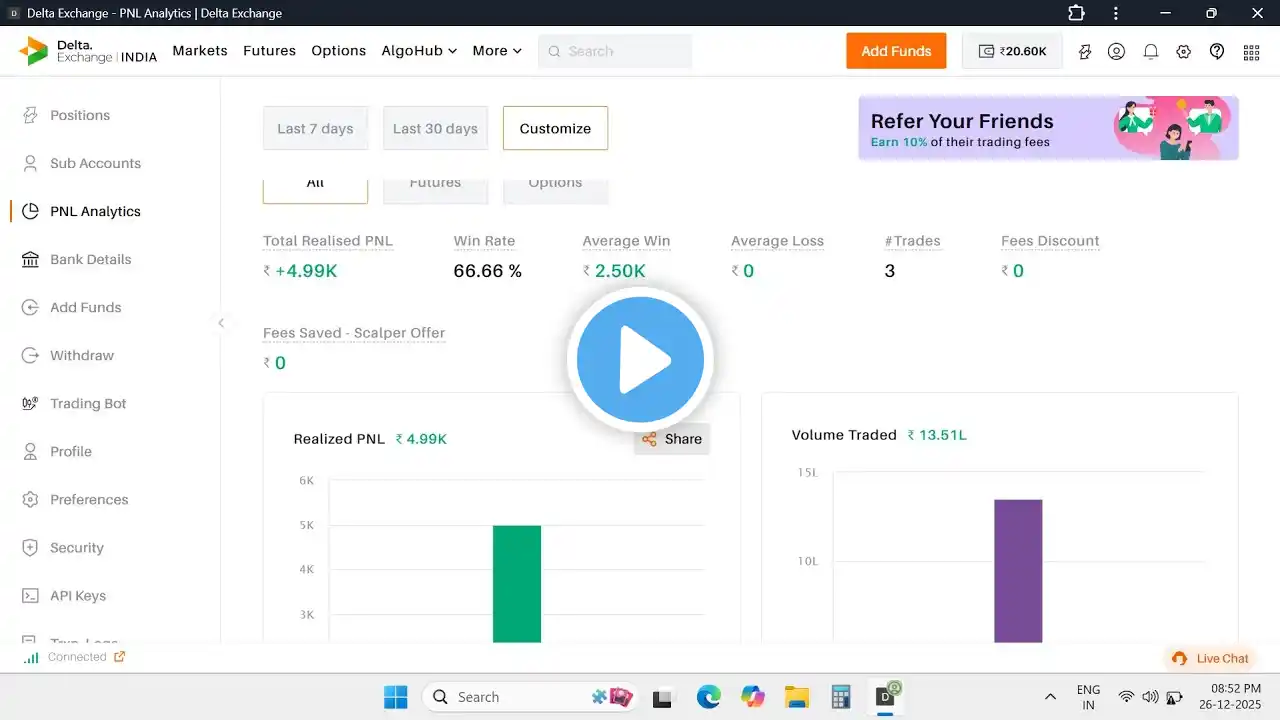The image size is (1280, 720).
Task: Open Calculator from the Windows taskbar
Action: (840, 697)
